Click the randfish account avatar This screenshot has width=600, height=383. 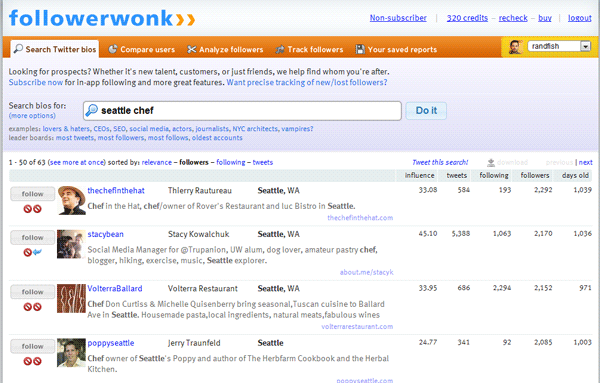[x=515, y=47]
